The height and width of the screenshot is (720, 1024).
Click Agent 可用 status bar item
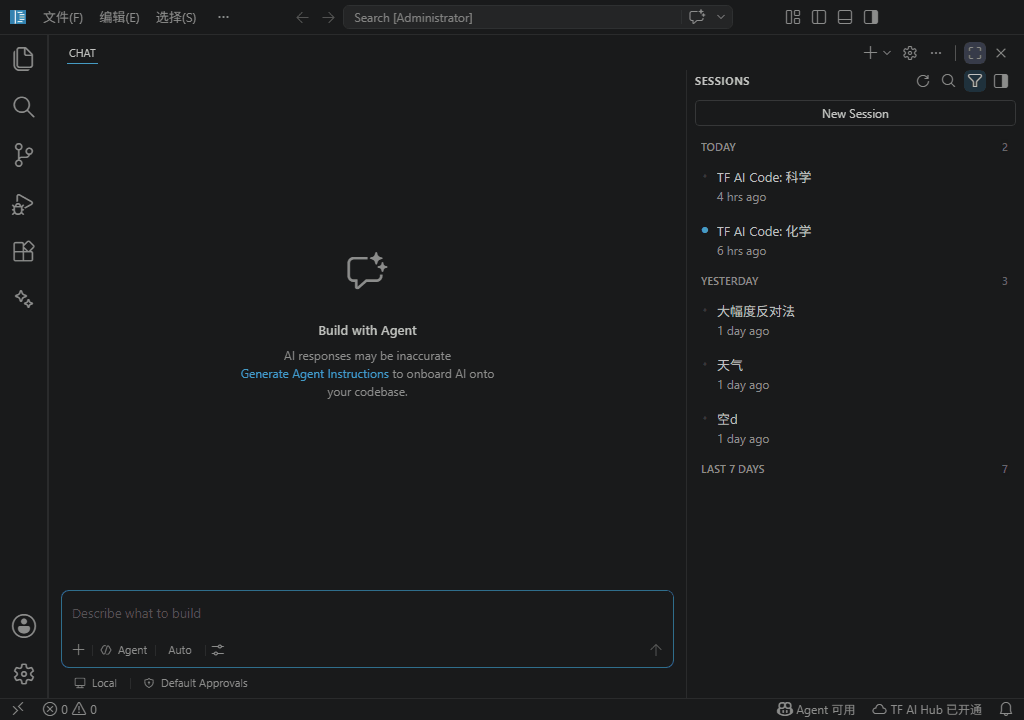tap(816, 710)
